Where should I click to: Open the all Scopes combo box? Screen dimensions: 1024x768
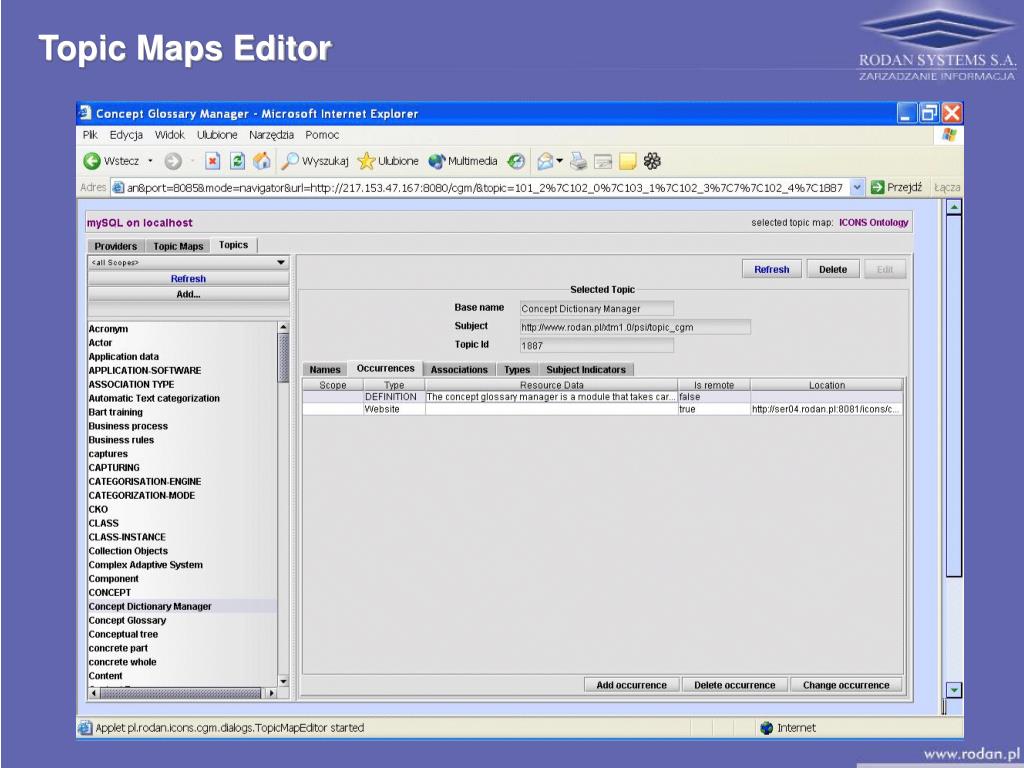(x=189, y=263)
